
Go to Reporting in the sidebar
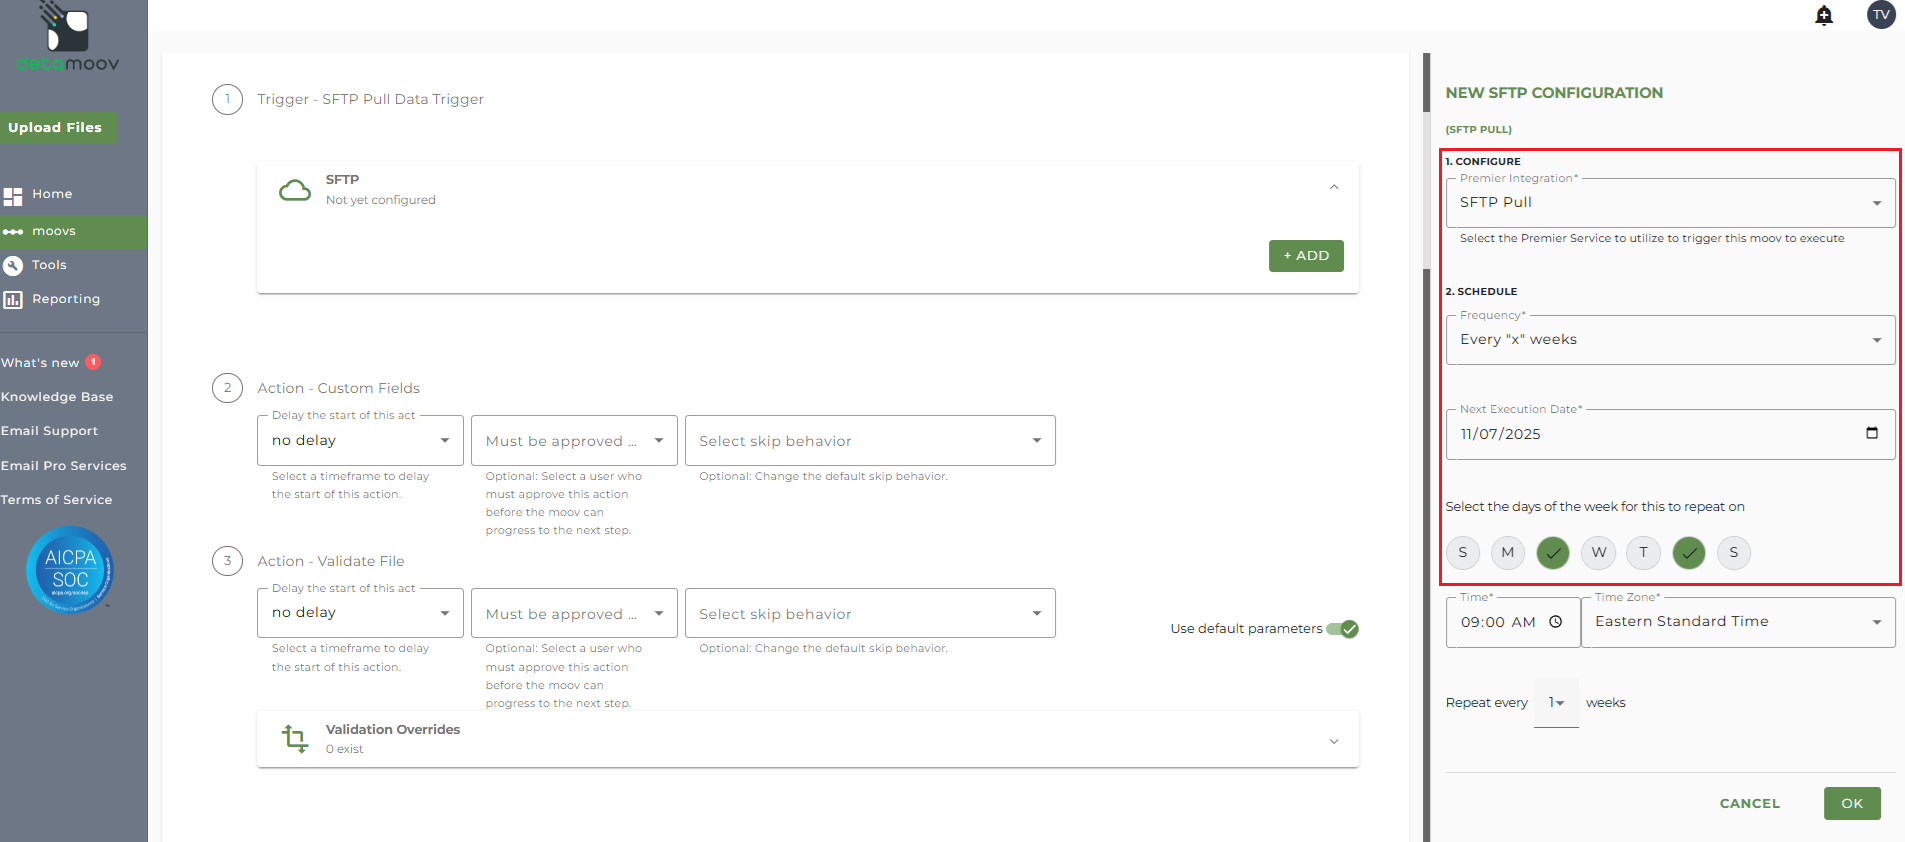tap(66, 299)
